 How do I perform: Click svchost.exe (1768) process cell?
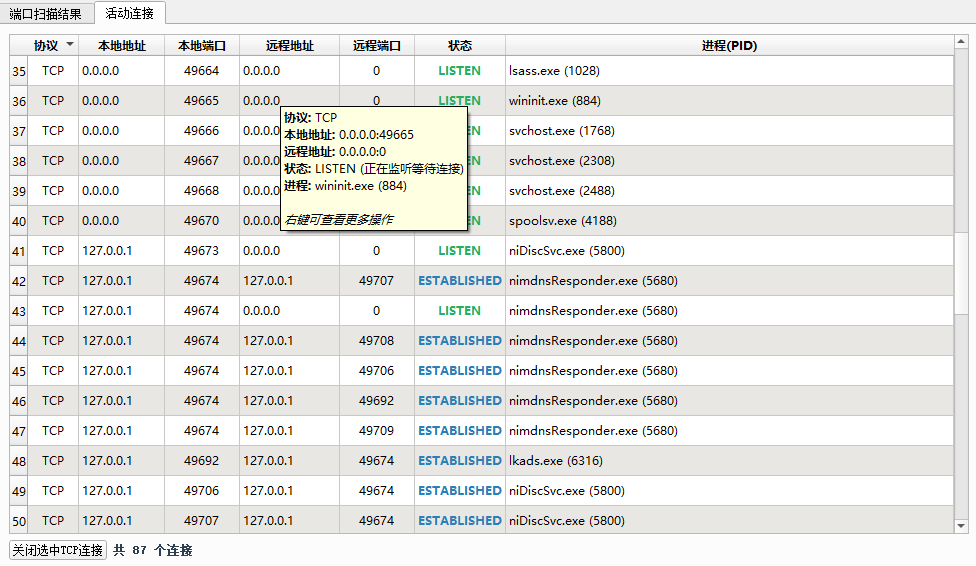point(730,131)
